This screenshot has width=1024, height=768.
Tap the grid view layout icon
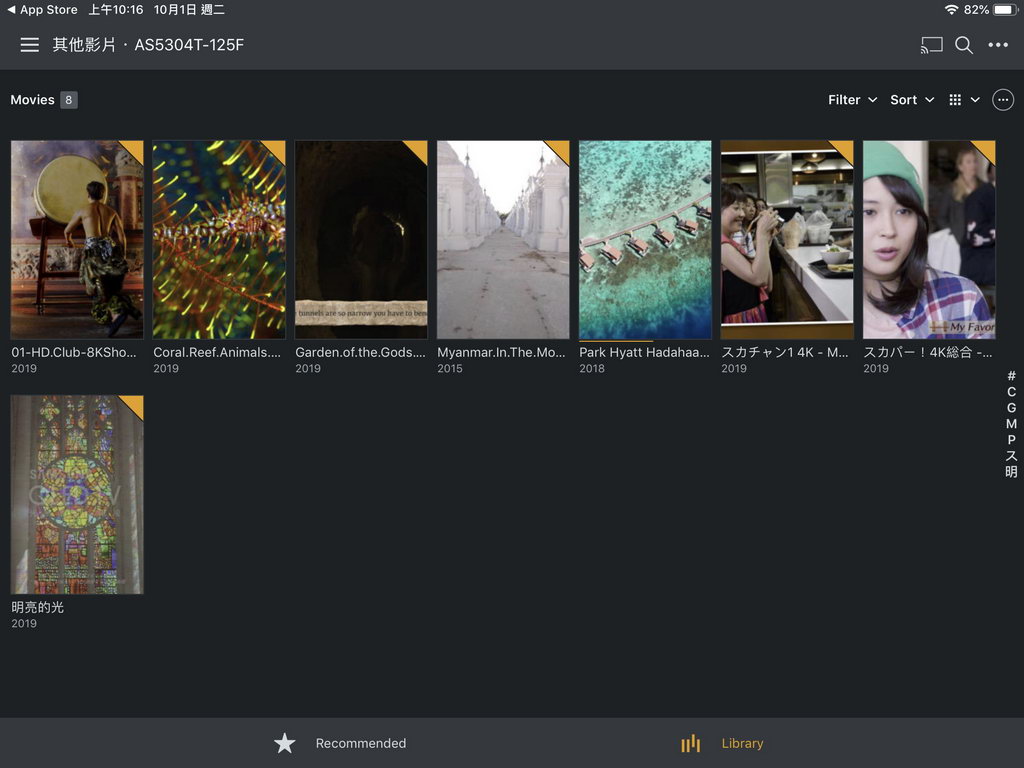click(x=955, y=100)
